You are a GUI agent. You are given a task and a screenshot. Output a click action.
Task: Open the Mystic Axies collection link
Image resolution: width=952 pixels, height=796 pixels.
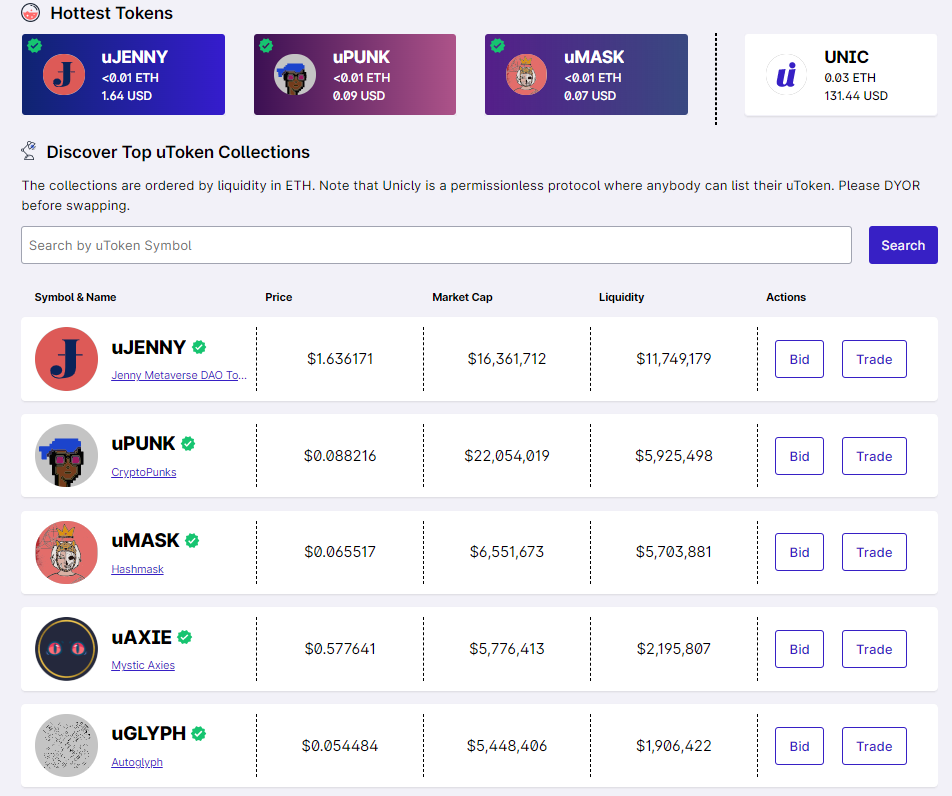(143, 665)
